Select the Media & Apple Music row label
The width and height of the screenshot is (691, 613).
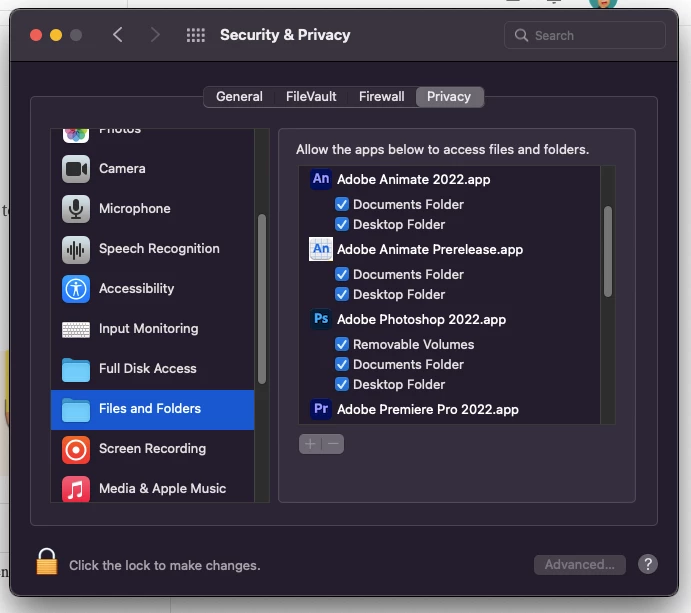(163, 488)
